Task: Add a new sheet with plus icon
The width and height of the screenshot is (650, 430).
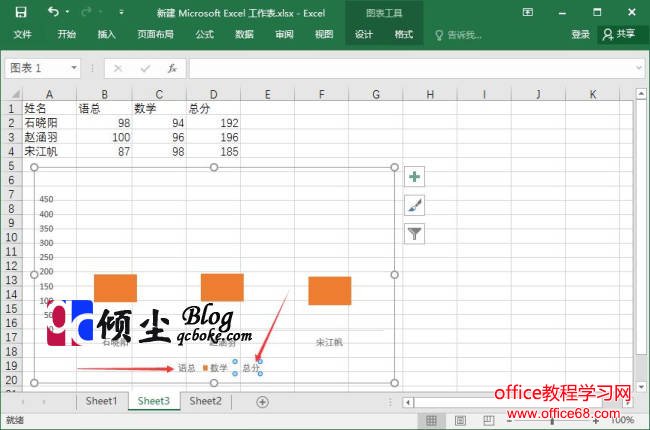Action: 262,402
